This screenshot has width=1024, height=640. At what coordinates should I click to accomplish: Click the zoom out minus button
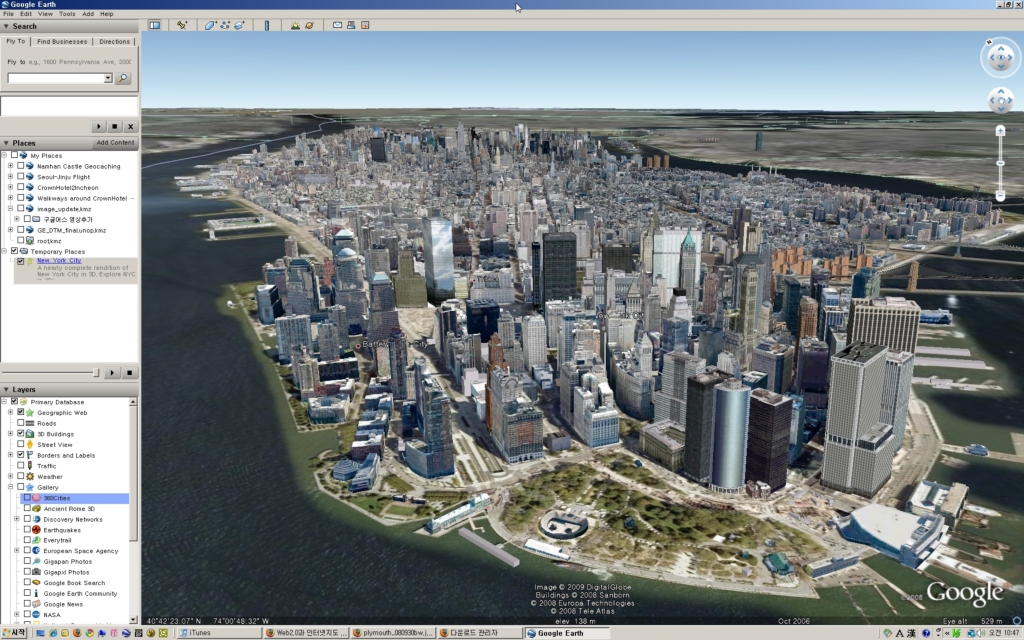click(1000, 195)
